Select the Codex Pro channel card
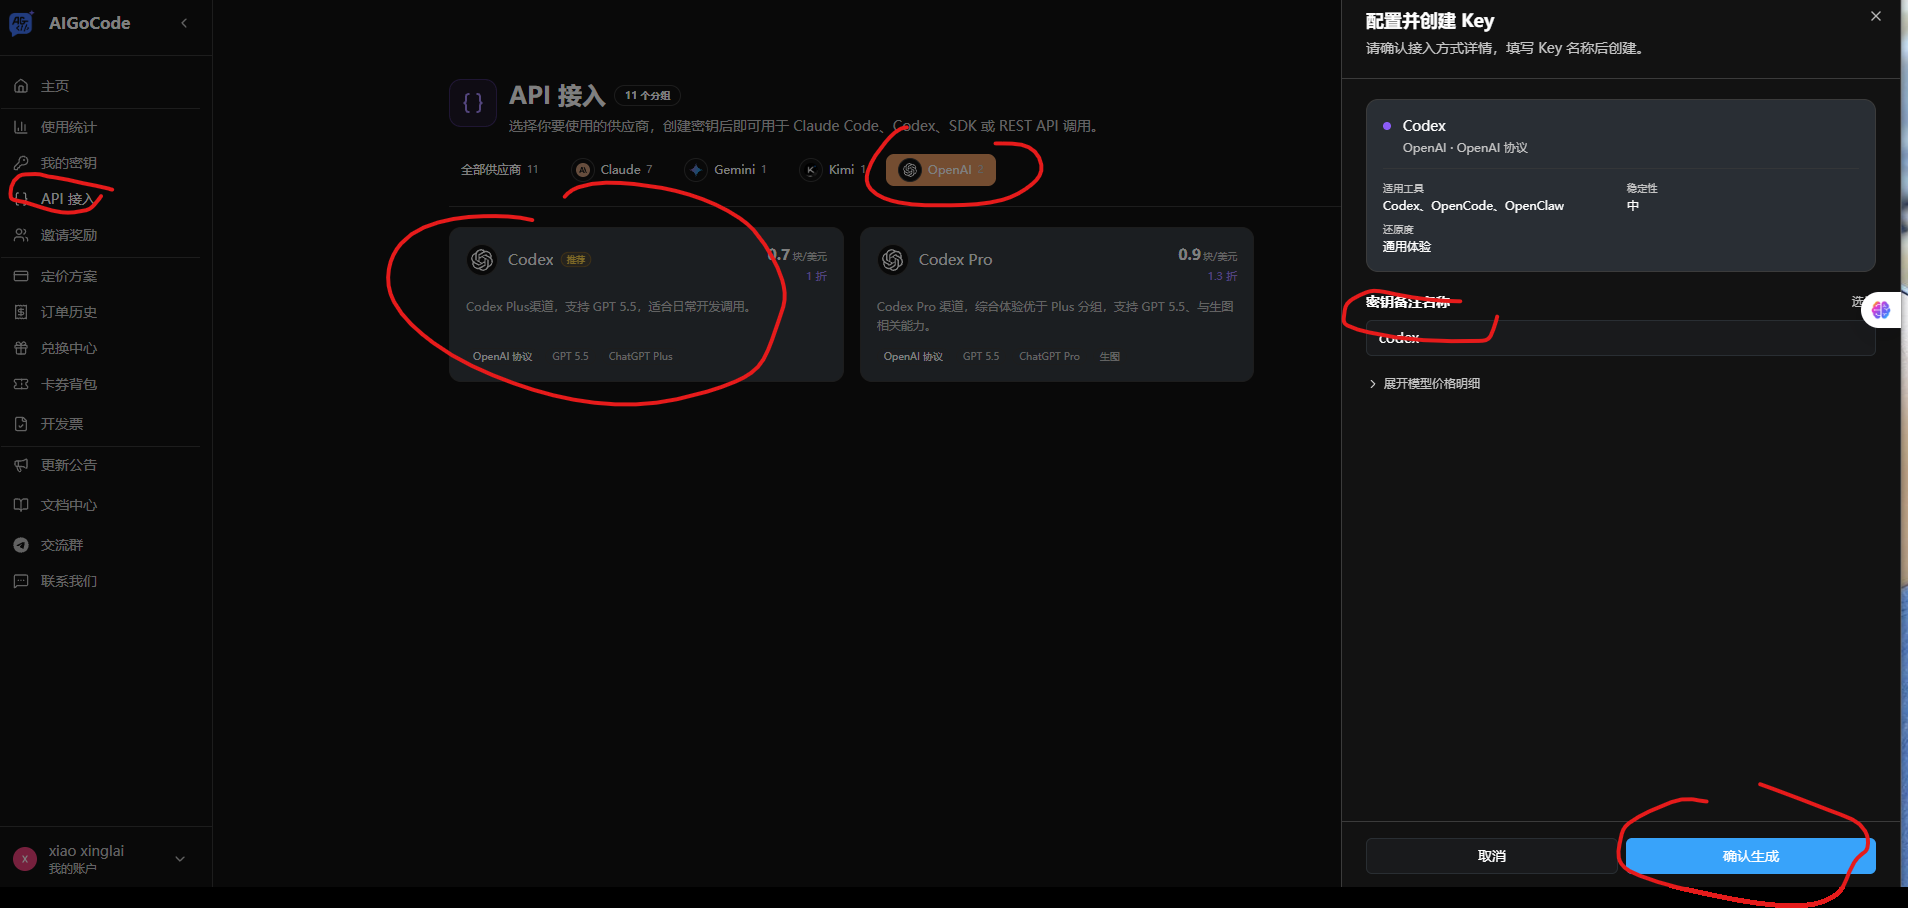This screenshot has width=1908, height=908. point(1057,304)
